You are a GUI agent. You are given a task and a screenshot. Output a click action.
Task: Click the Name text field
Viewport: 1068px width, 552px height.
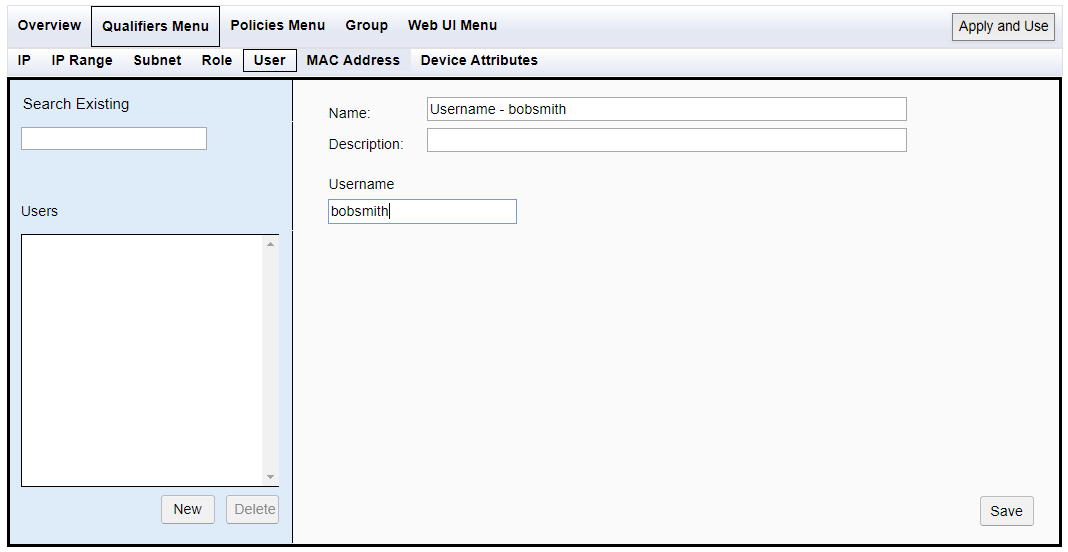[x=667, y=109]
